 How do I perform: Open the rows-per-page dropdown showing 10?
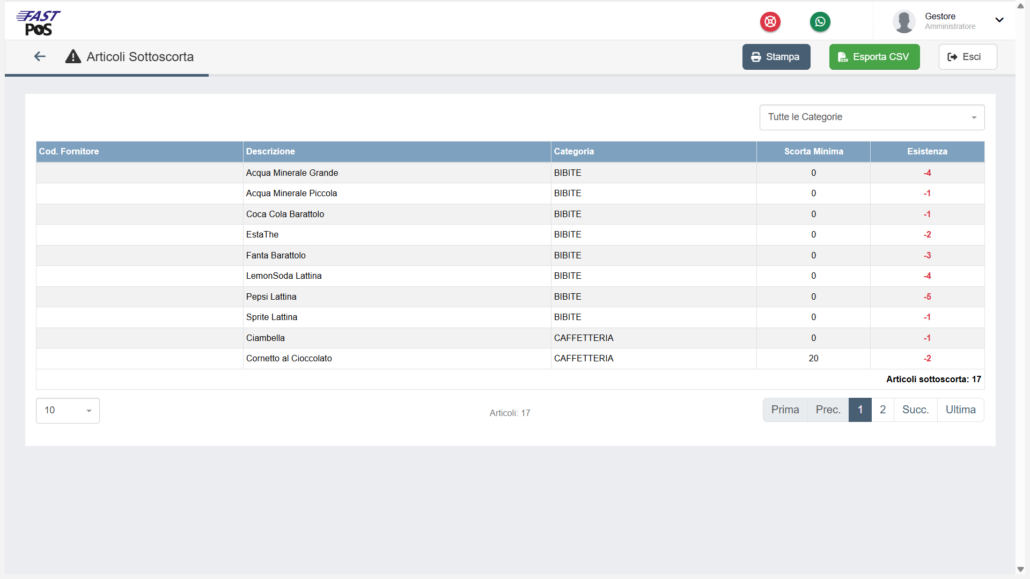(x=68, y=410)
